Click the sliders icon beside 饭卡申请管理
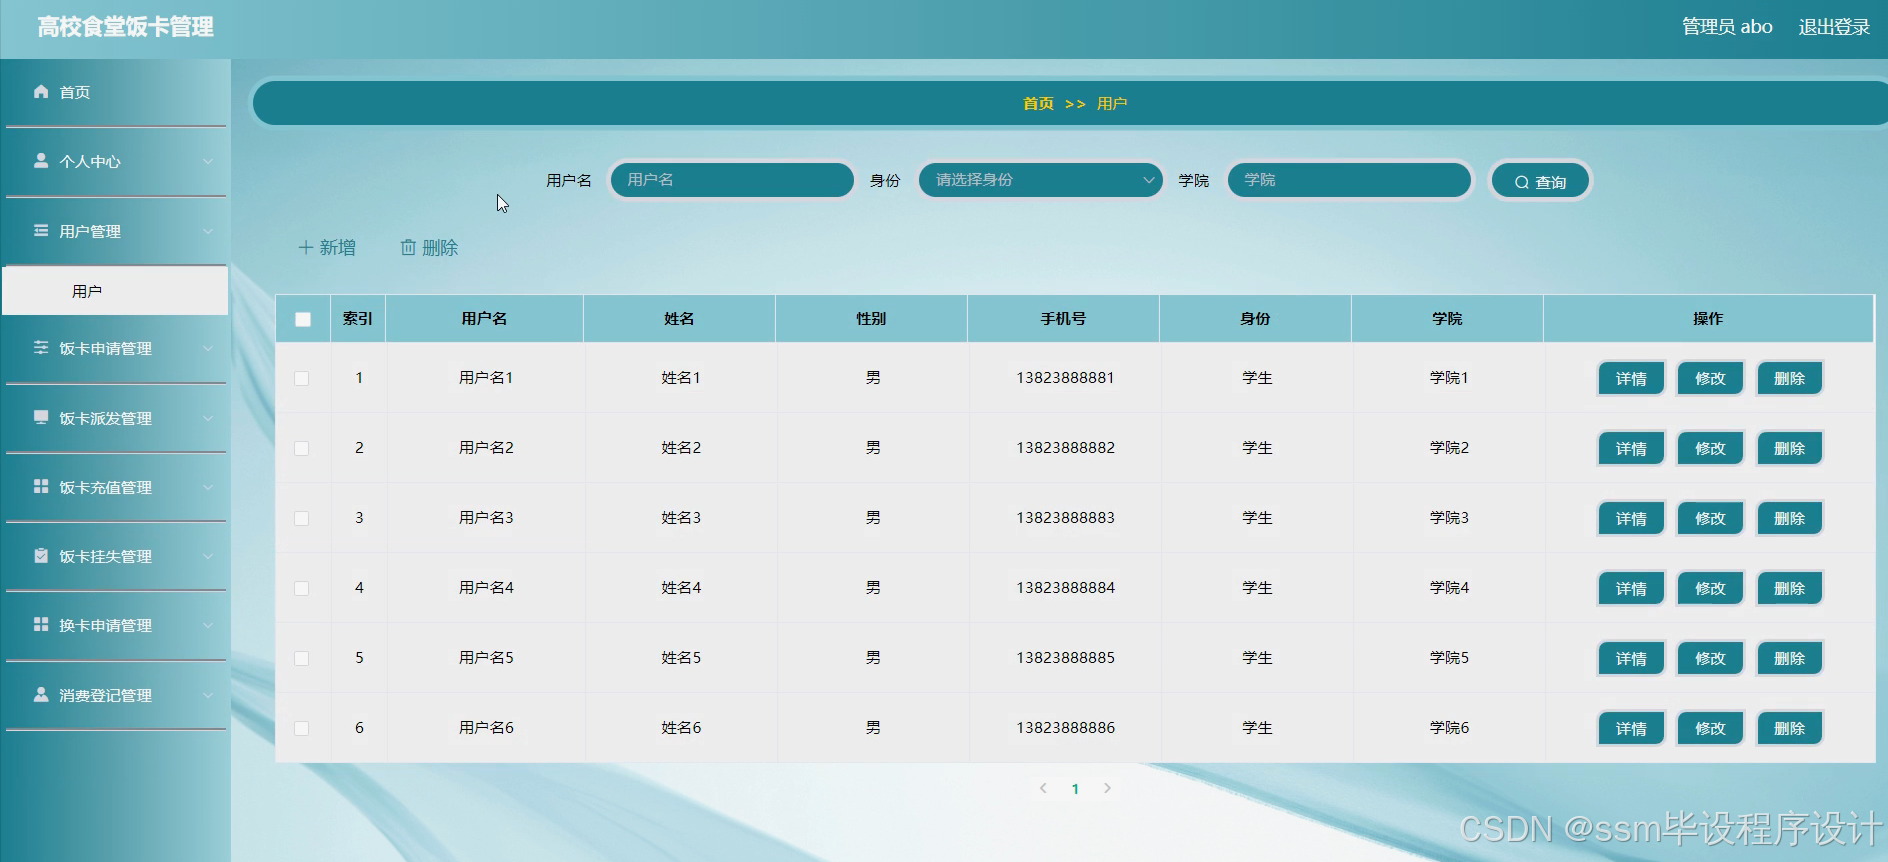Screen dimensions: 1888x862 click(x=41, y=348)
